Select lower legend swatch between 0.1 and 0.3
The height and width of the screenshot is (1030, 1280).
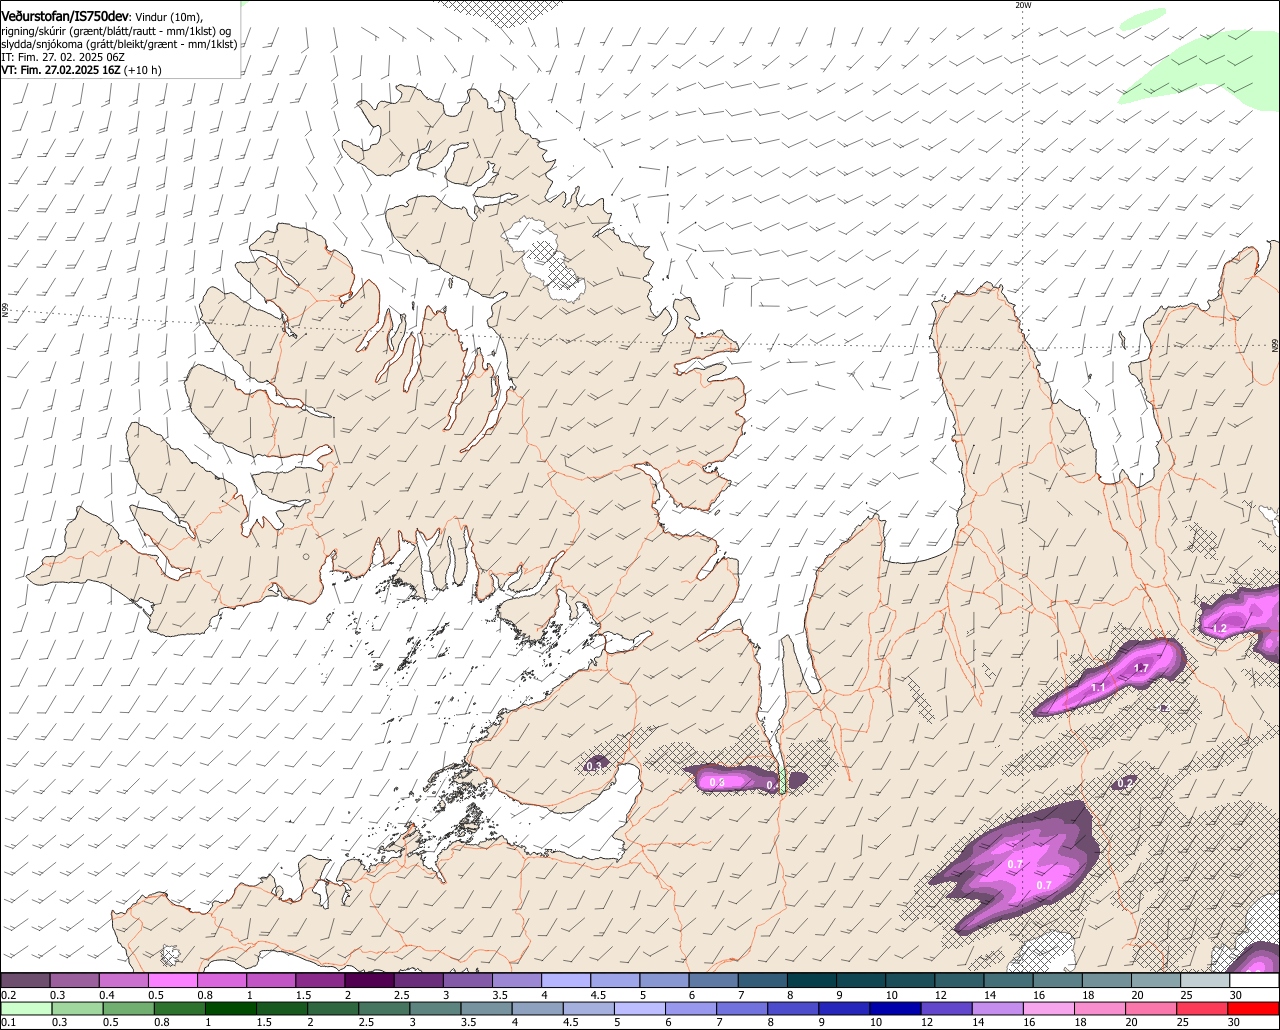(x=25, y=1009)
